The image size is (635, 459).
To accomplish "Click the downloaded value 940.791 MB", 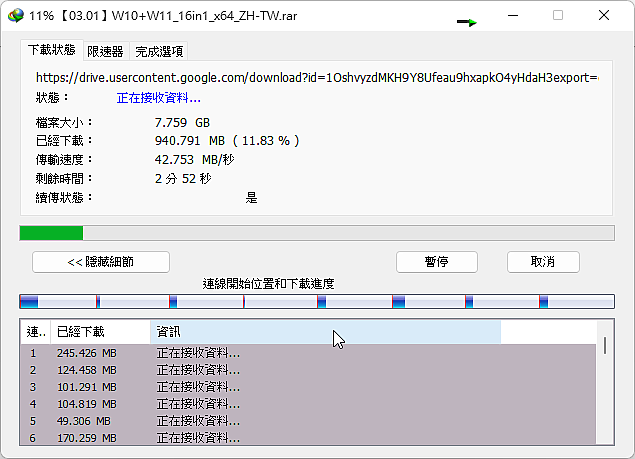I will 227,141.
